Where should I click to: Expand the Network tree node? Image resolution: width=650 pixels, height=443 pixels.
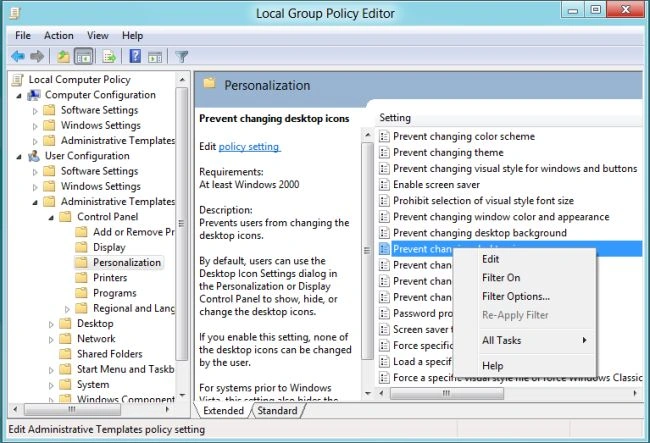click(x=51, y=340)
